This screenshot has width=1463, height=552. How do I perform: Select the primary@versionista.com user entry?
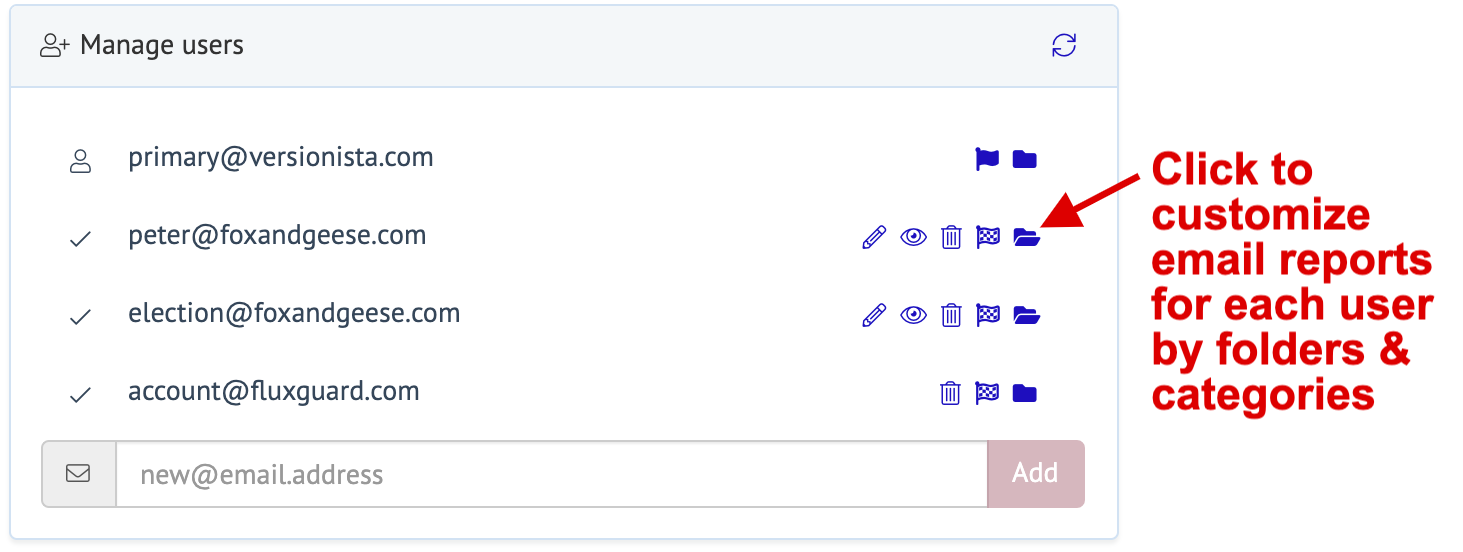point(280,158)
